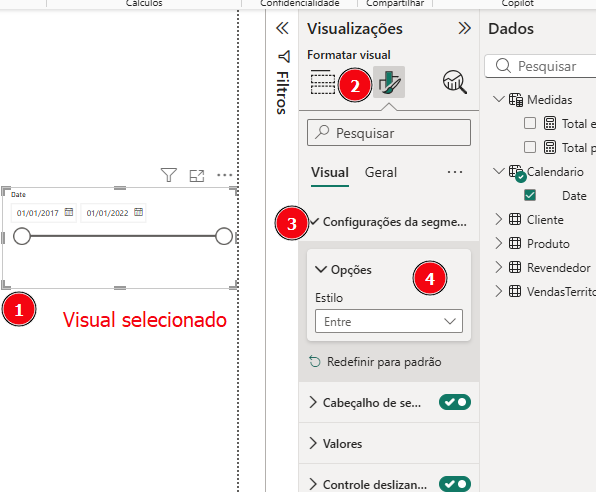596x492 pixels.
Task: Check the first Total measure checkbox
Action: 529,123
